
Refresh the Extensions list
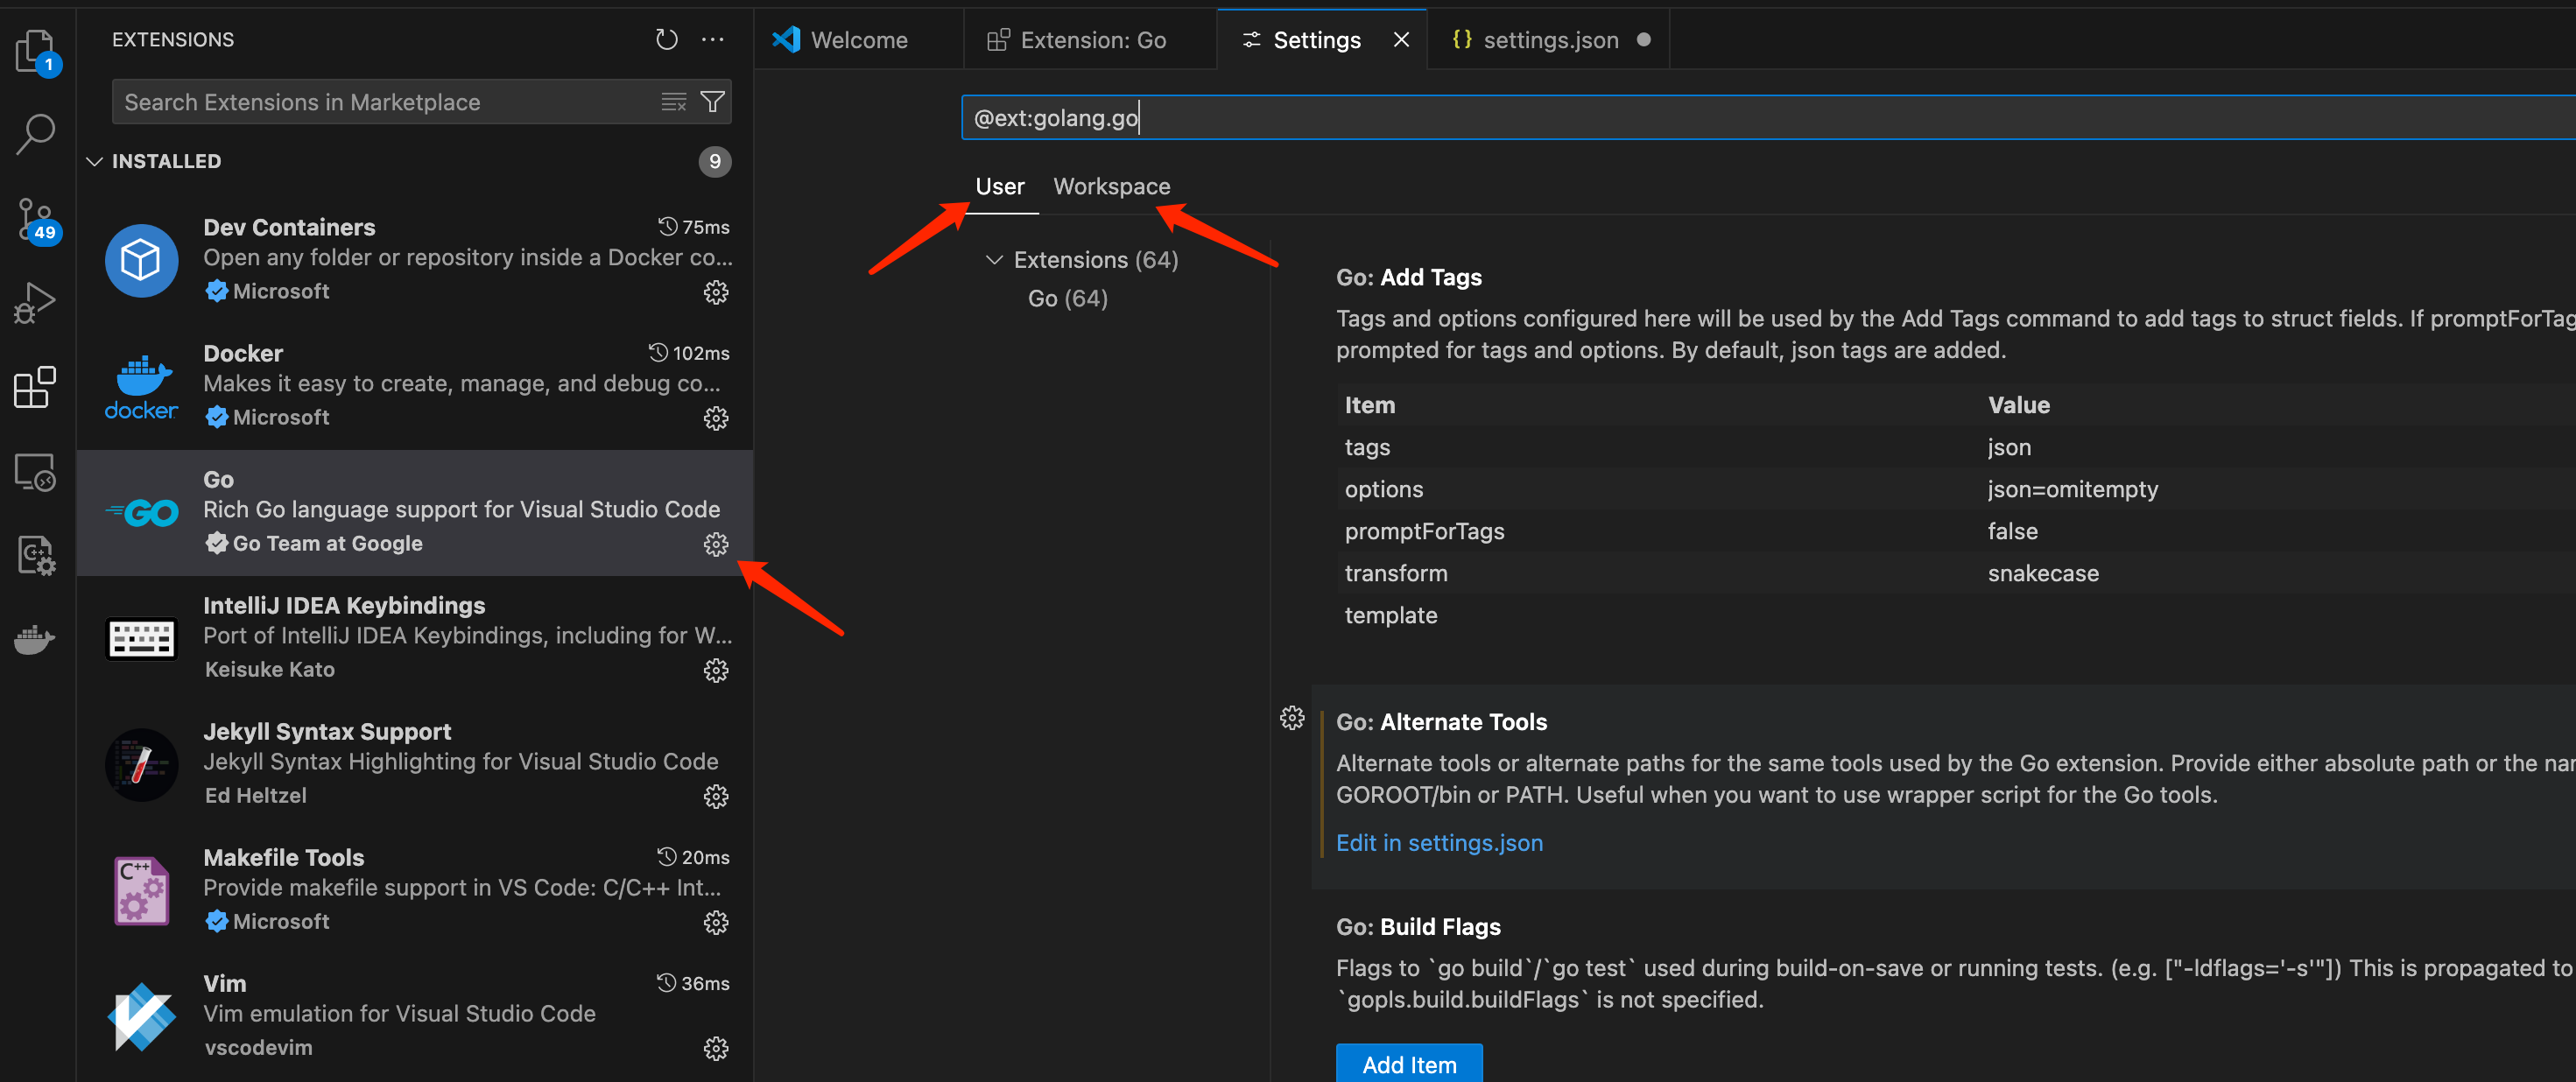(666, 39)
